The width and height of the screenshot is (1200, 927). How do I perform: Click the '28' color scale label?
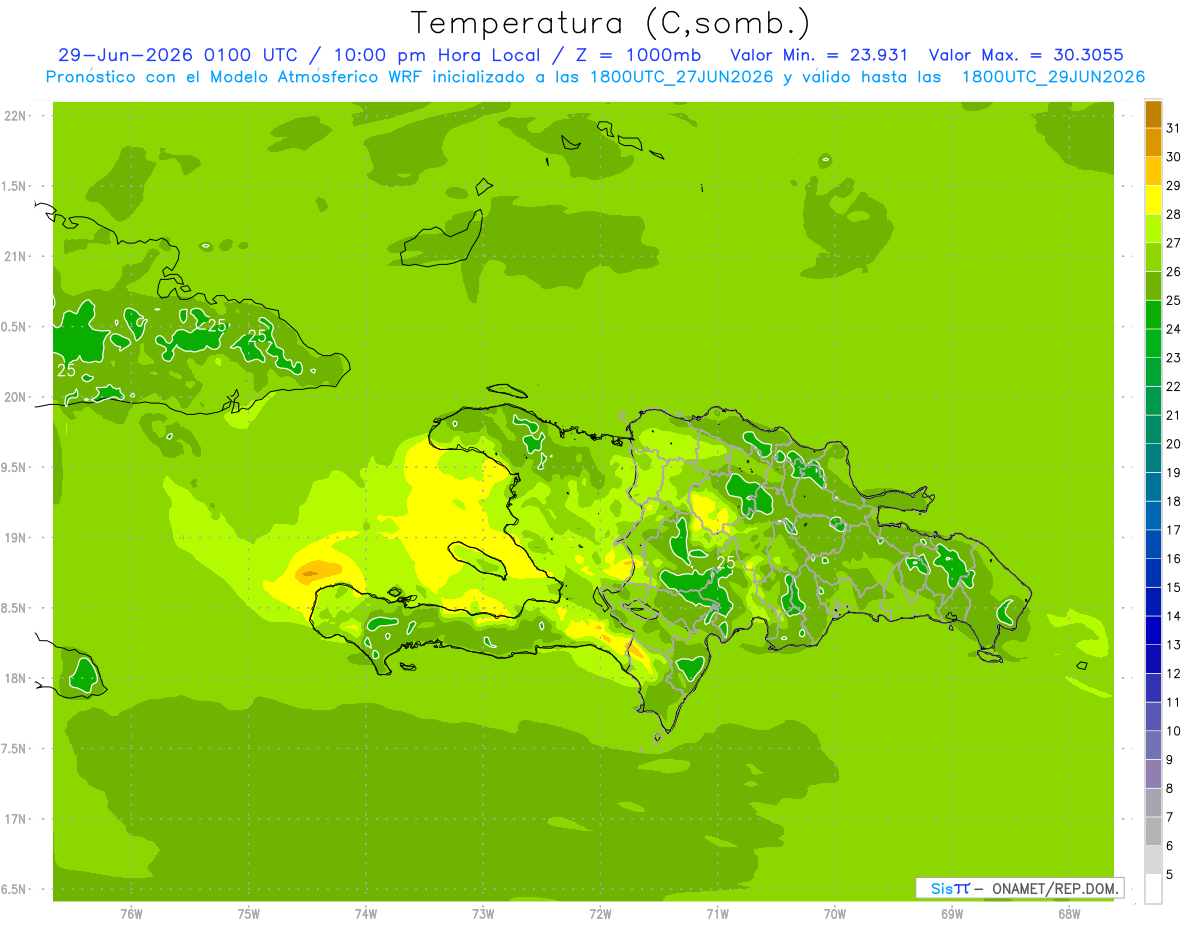pyautogui.click(x=1173, y=214)
